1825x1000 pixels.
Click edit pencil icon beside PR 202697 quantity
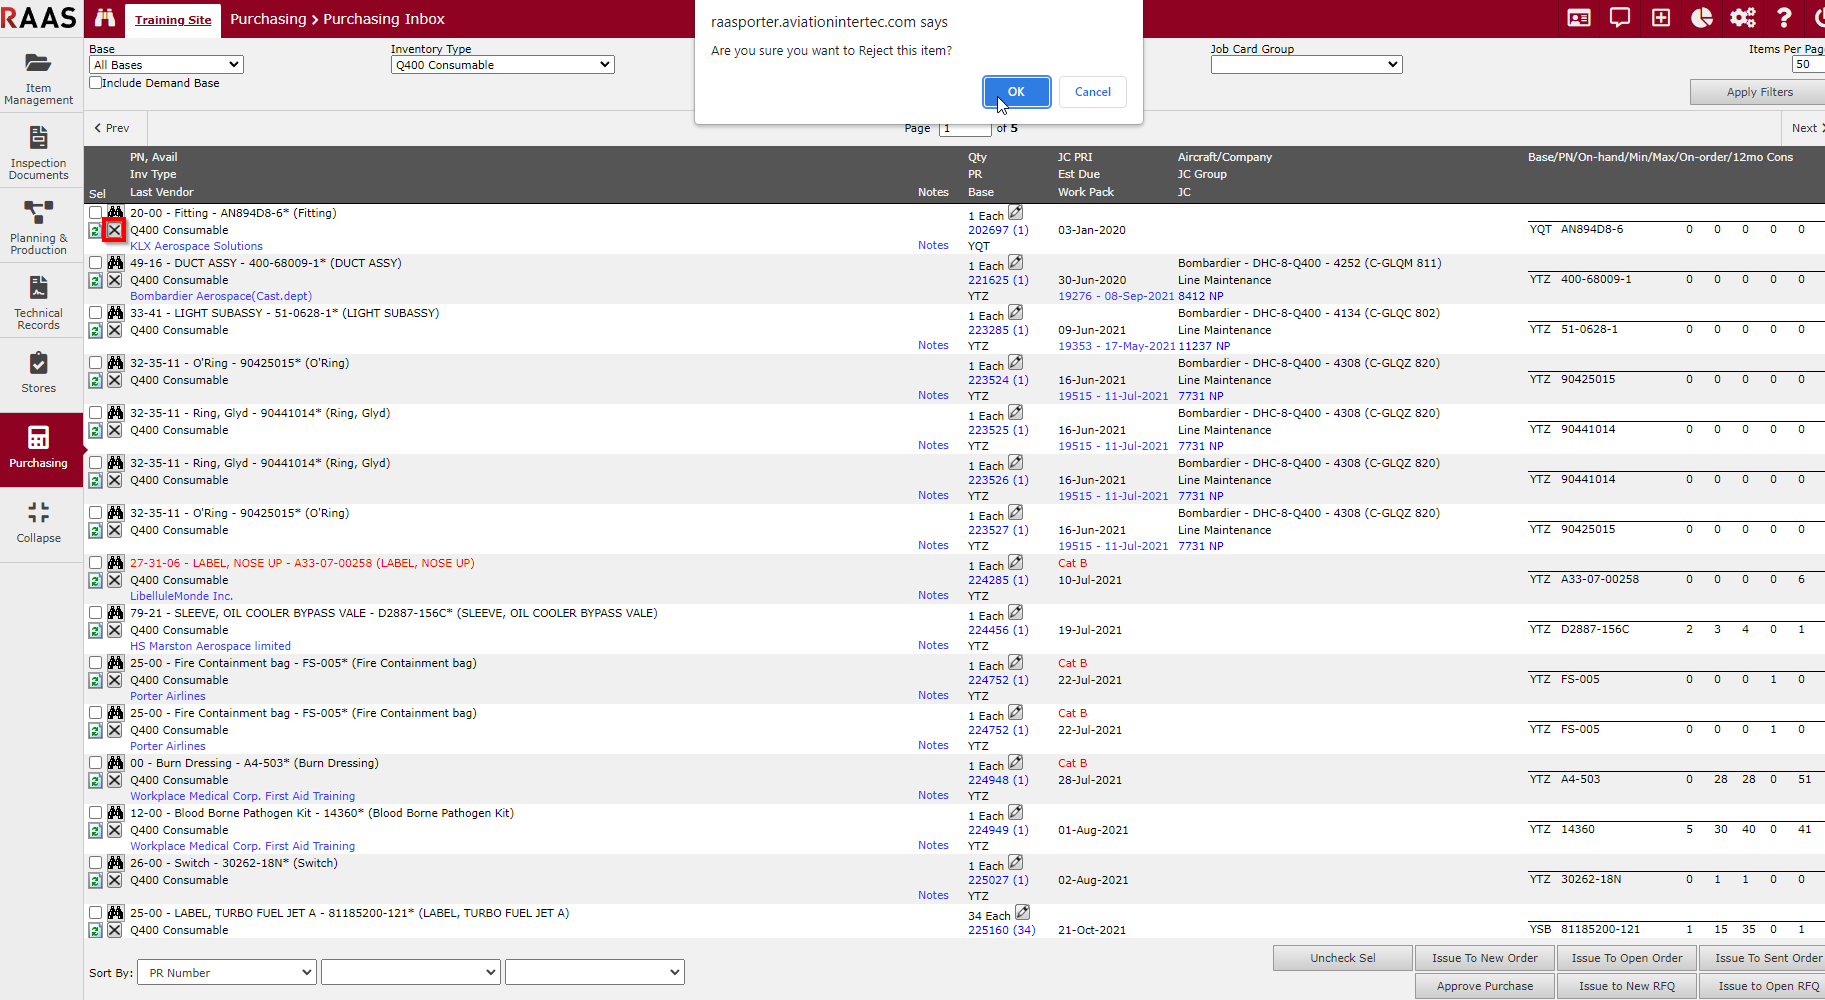point(1015,212)
